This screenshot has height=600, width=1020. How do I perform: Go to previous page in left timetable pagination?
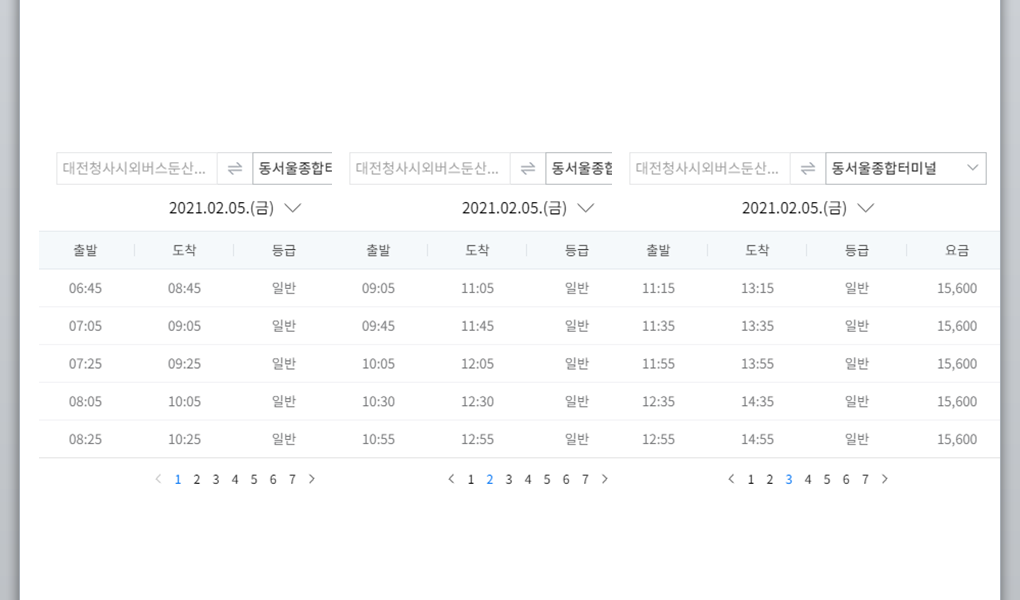click(x=158, y=479)
